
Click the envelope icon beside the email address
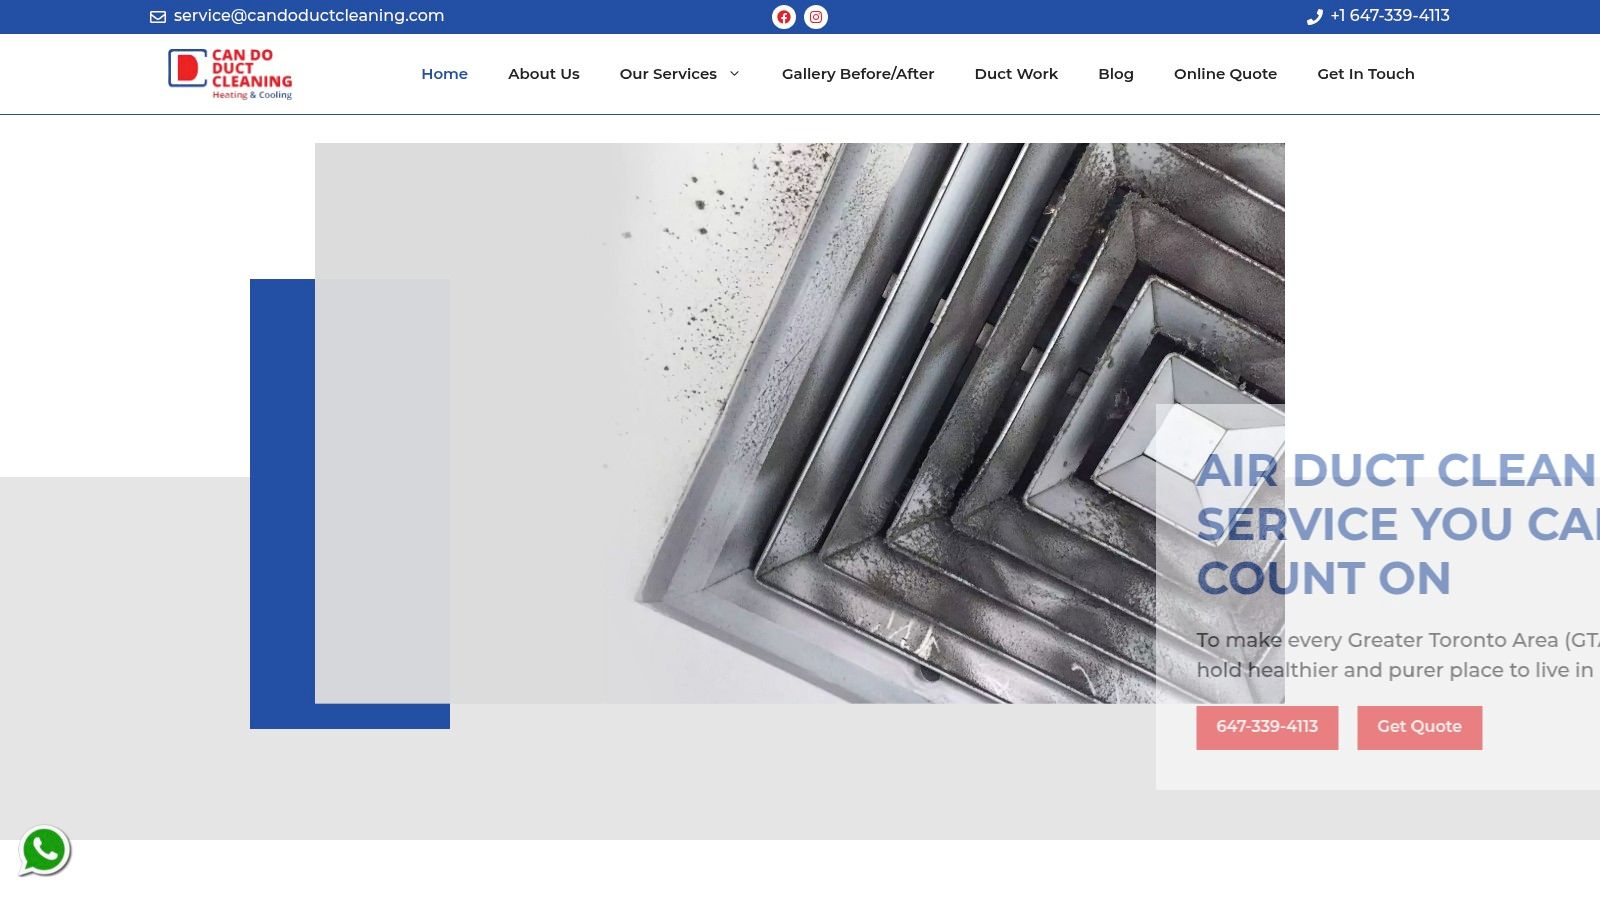158,17
